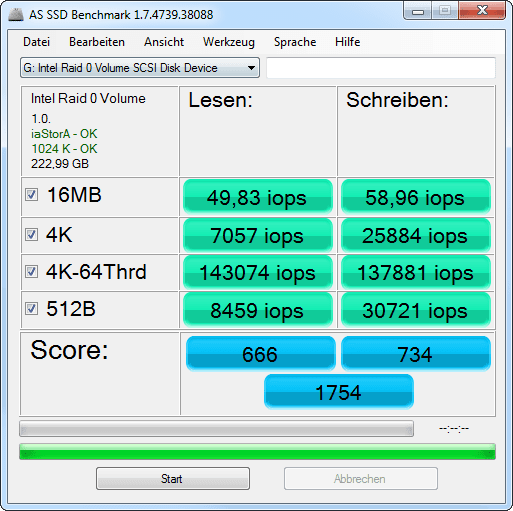Open the Datei menu
This screenshot has height=511, width=513.
(x=37, y=42)
